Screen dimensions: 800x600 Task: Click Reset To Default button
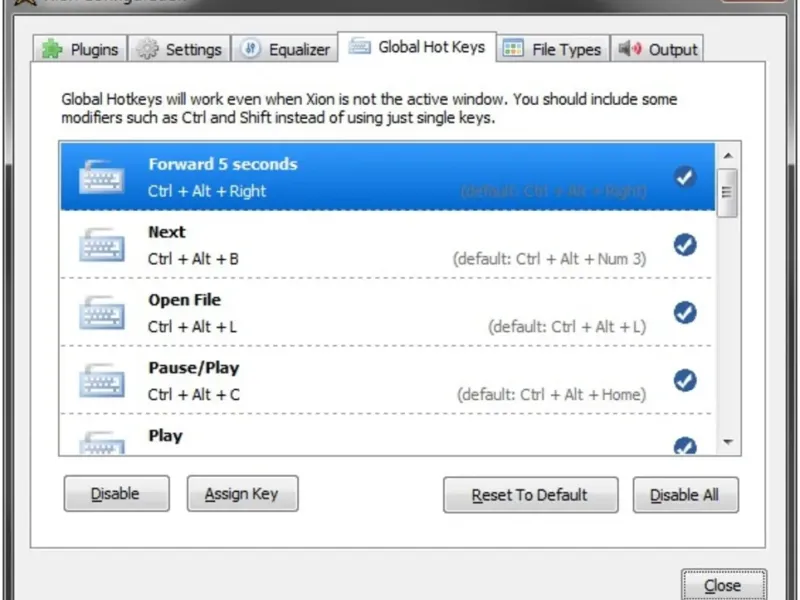point(531,495)
